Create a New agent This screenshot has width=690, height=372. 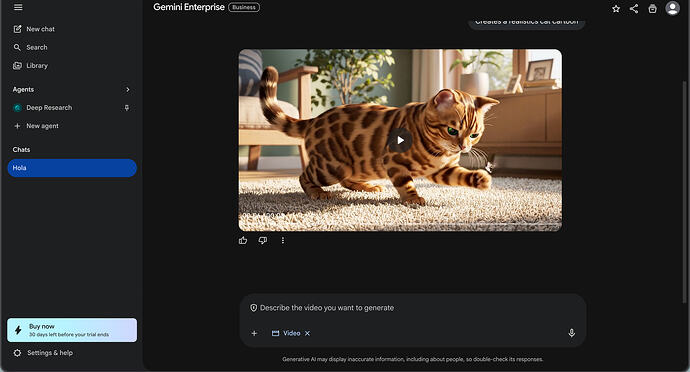click(36, 126)
